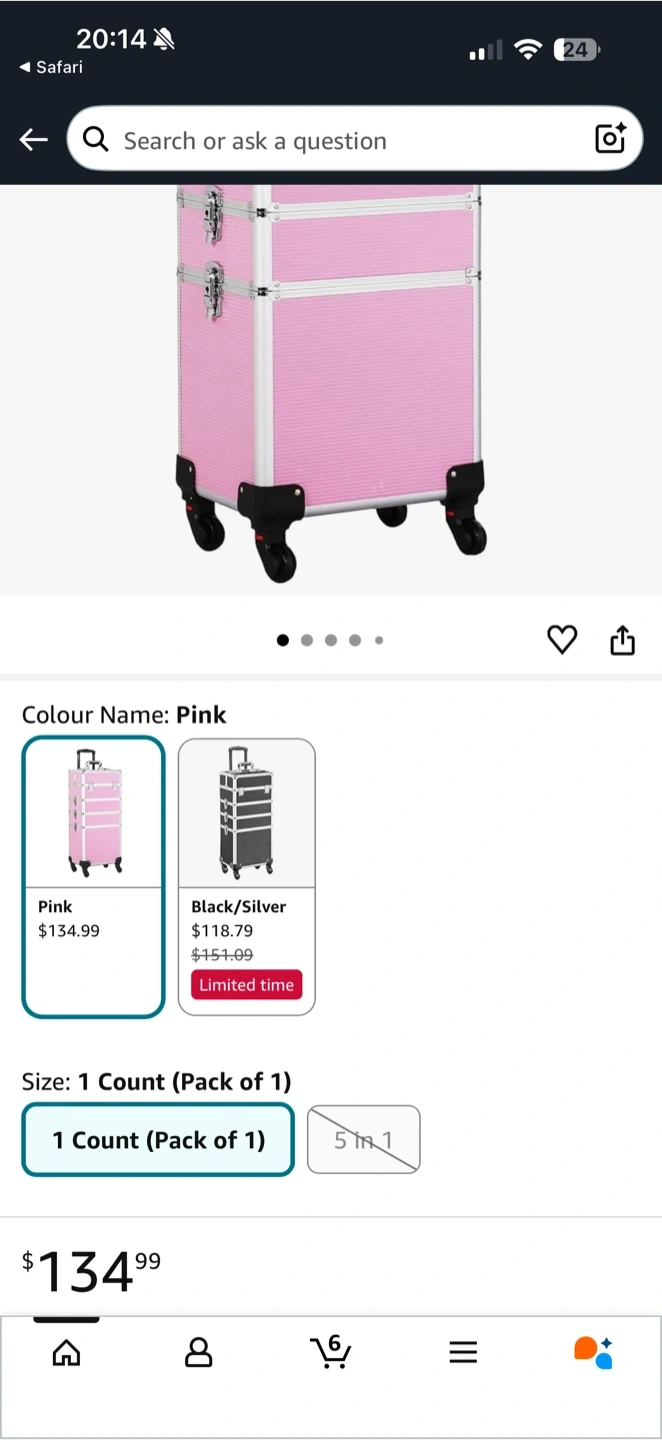
Task: Choose the Black/Silver colour option
Action: 246,876
